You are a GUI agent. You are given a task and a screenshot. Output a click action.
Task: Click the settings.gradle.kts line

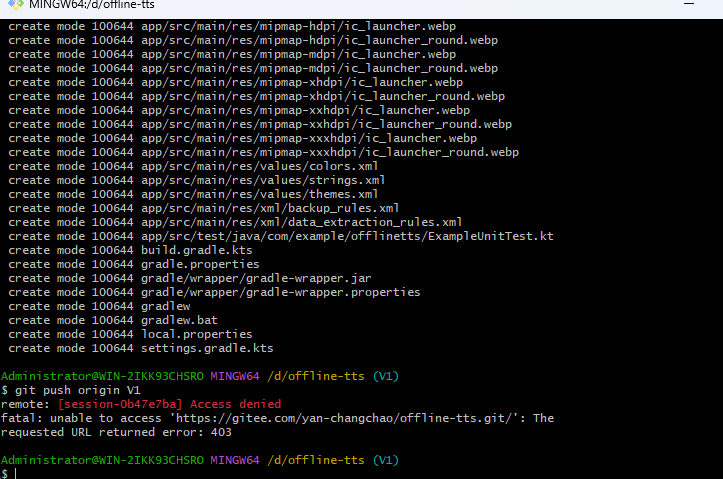pyautogui.click(x=141, y=348)
